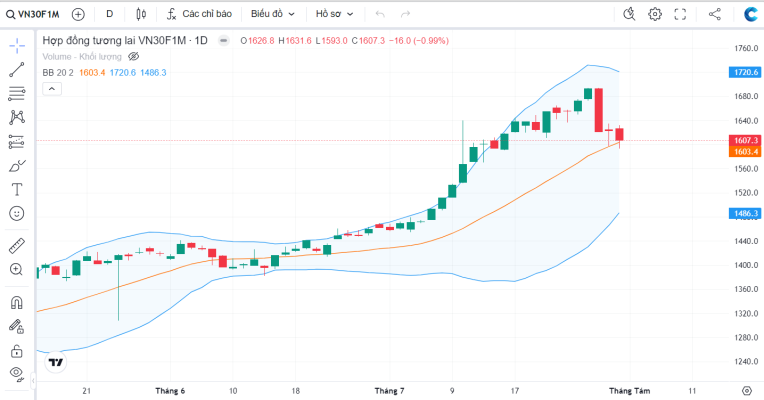Open the Các chỉ báo indicators menu
The width and height of the screenshot is (764, 400).
pyautogui.click(x=199, y=14)
